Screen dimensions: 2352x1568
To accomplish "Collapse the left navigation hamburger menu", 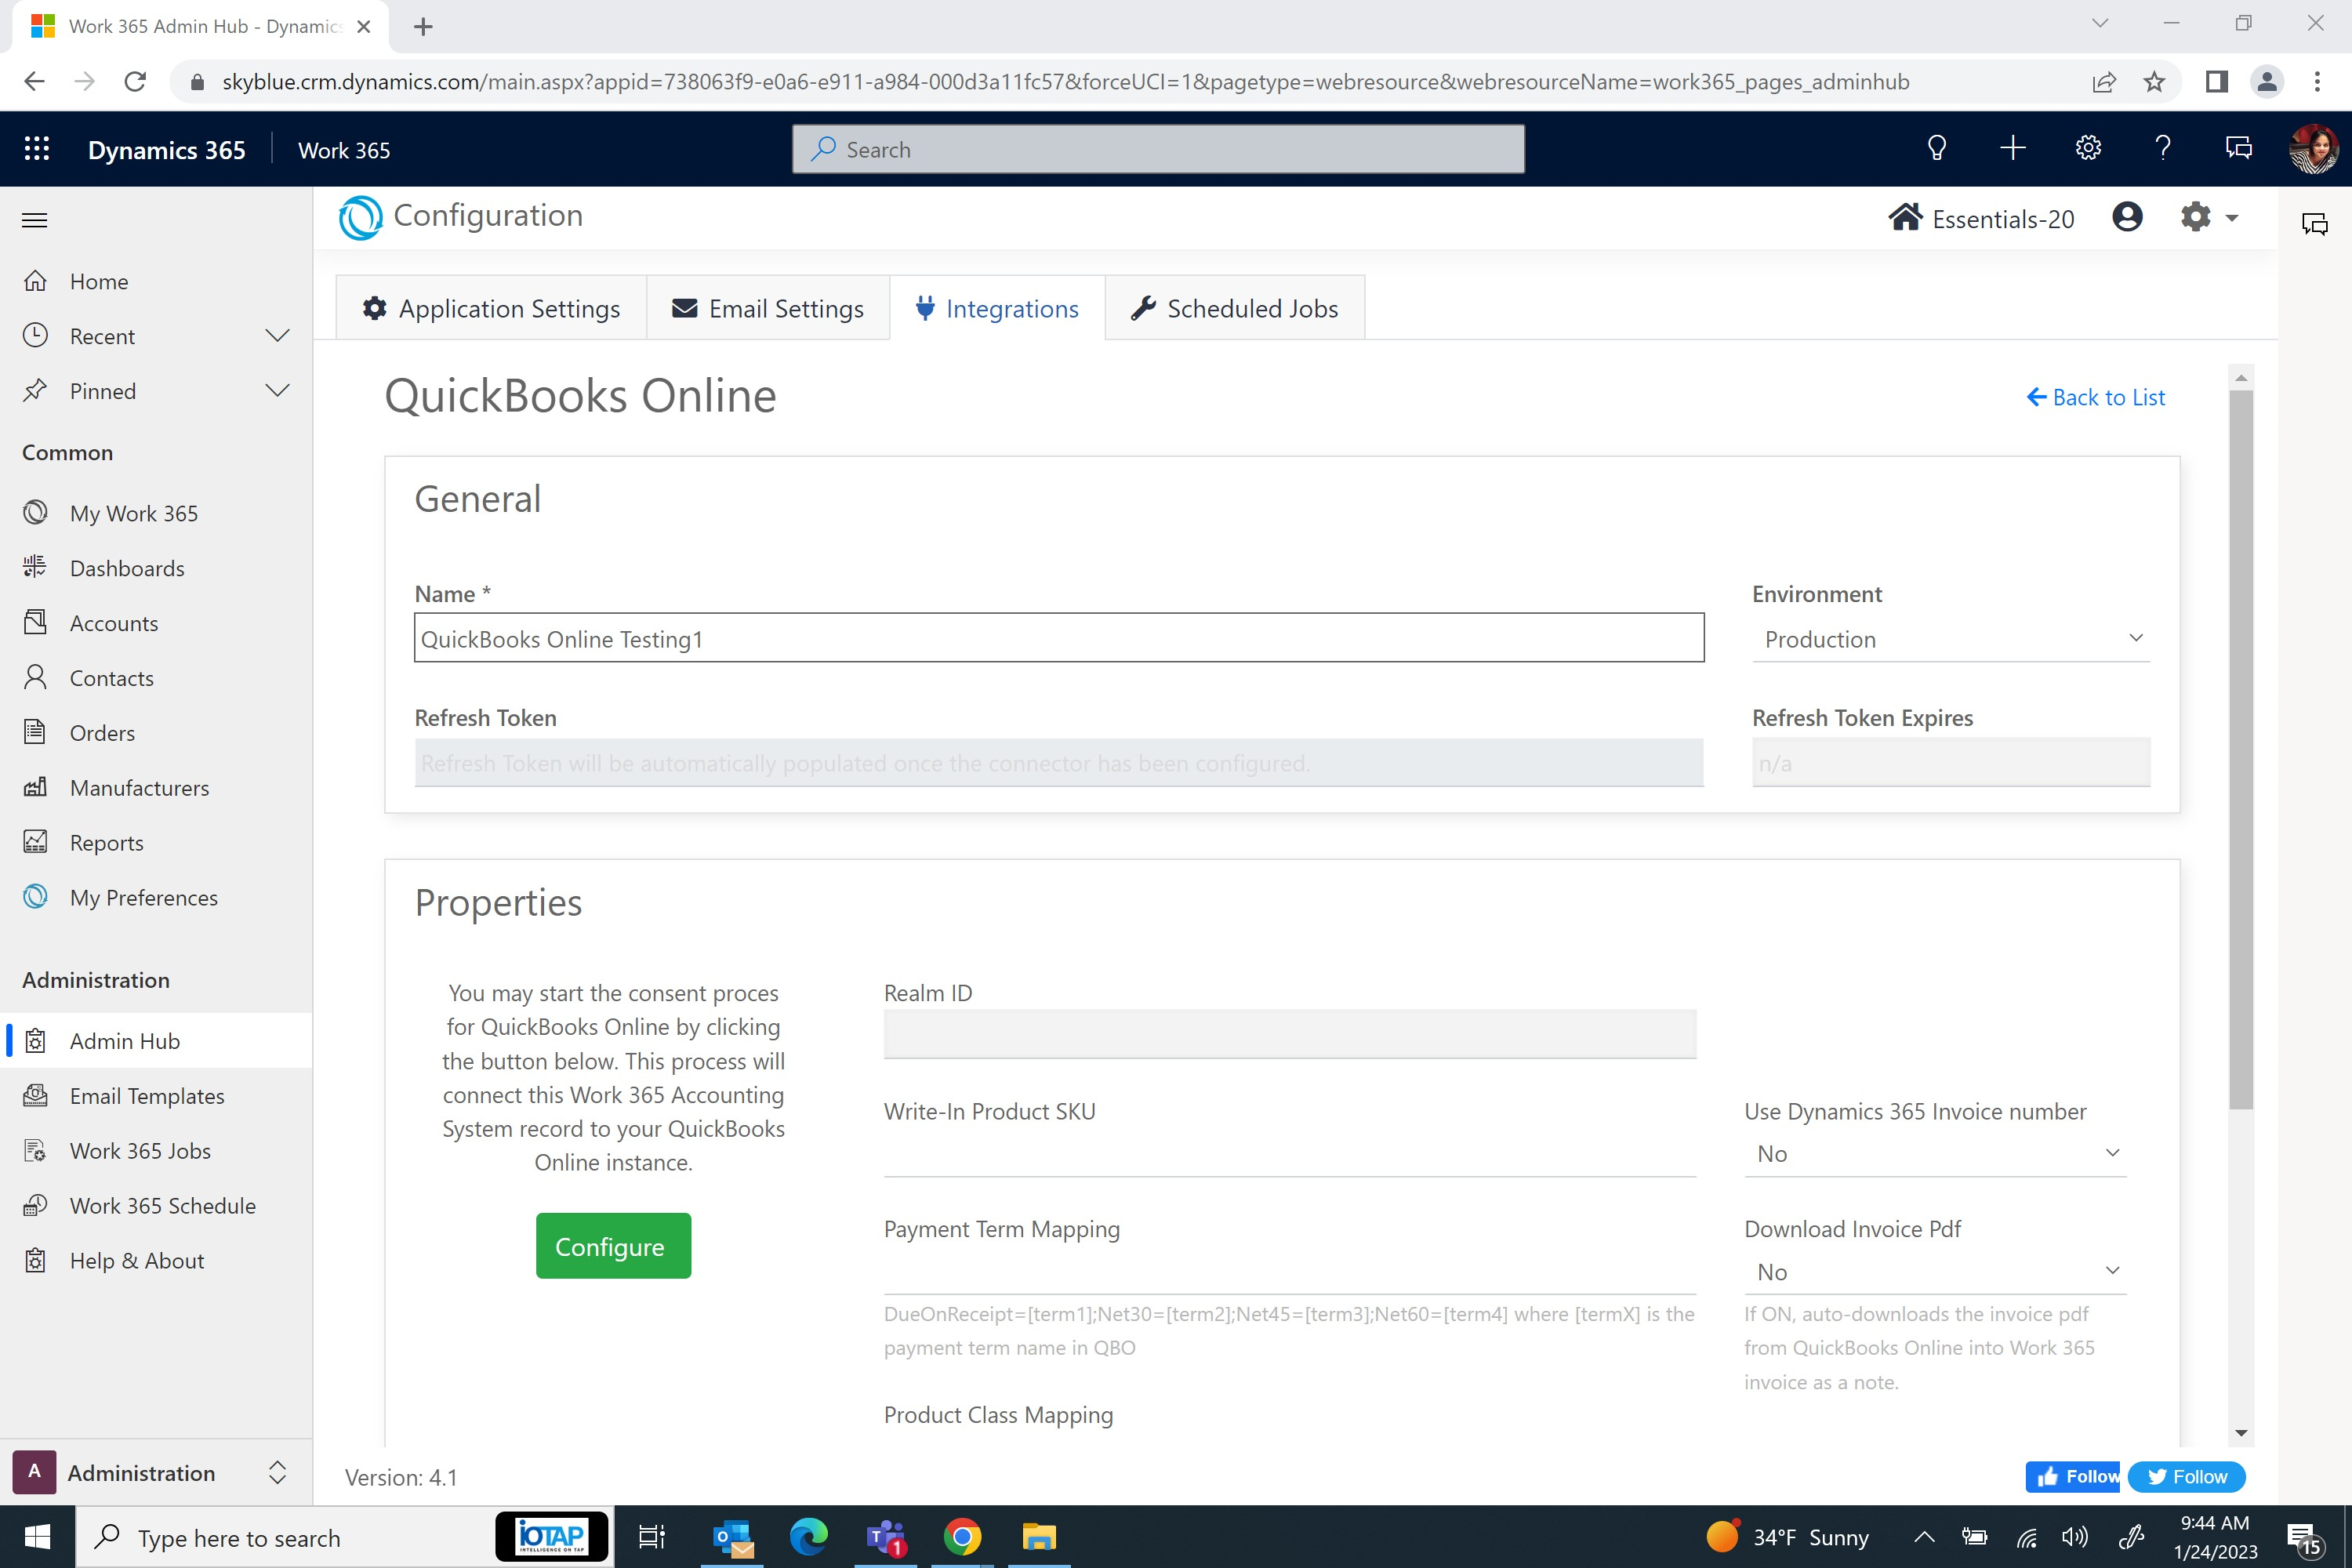I will tap(35, 220).
